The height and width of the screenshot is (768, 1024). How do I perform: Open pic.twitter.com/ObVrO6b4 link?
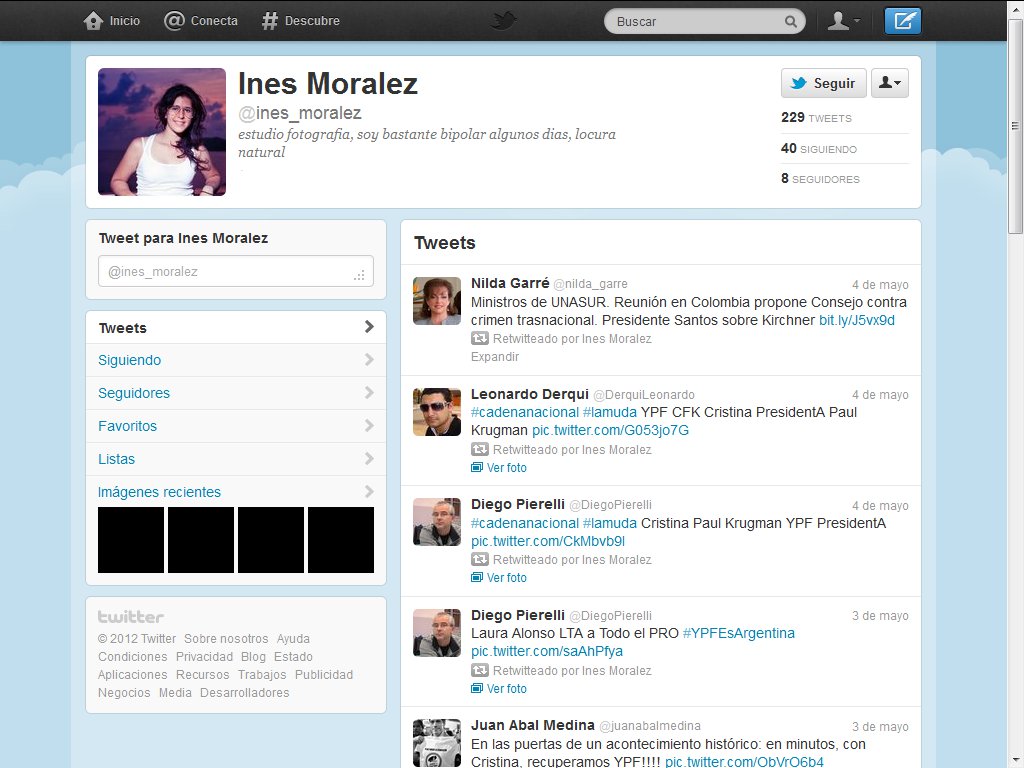(x=744, y=761)
